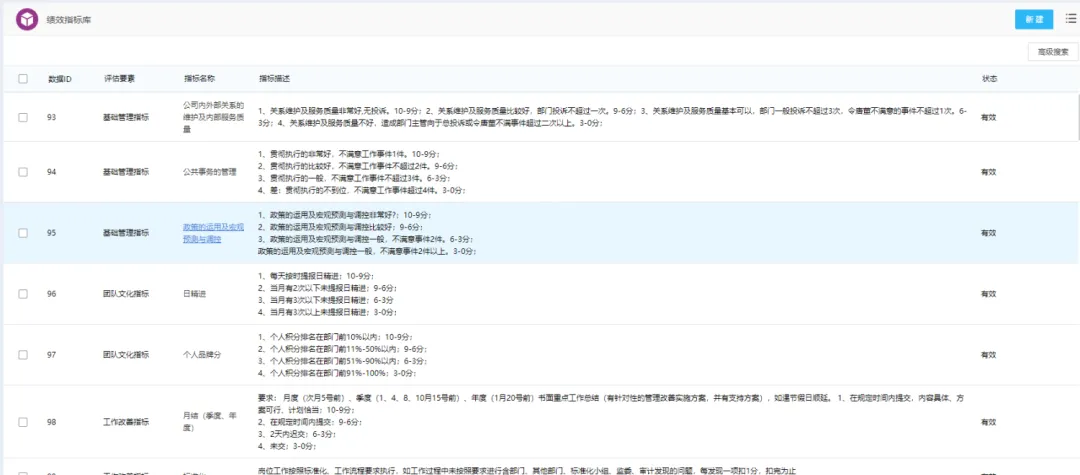Open the 政策的运用及宏观预测与调控 link
The height and width of the screenshot is (475, 1080).
point(213,233)
